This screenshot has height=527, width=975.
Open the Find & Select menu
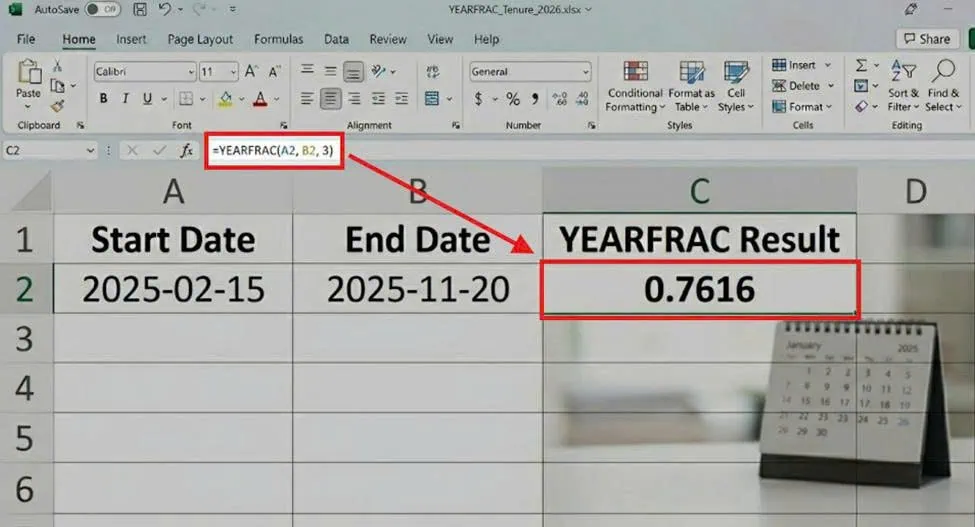point(943,87)
